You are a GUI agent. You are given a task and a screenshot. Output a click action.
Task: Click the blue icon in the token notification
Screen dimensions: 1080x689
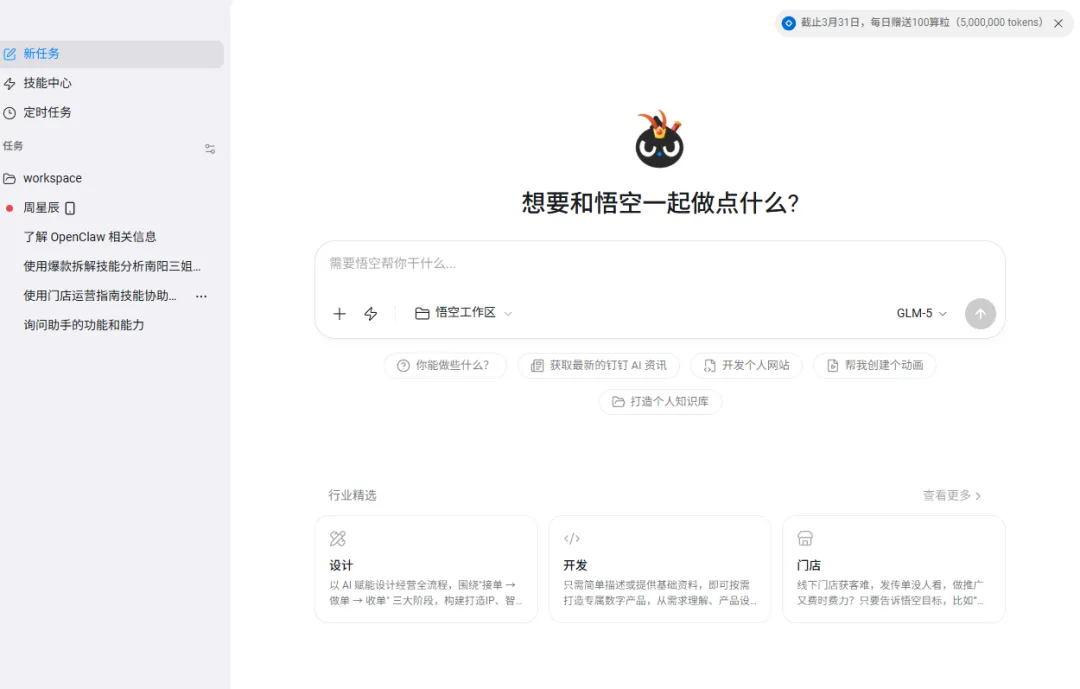789,23
